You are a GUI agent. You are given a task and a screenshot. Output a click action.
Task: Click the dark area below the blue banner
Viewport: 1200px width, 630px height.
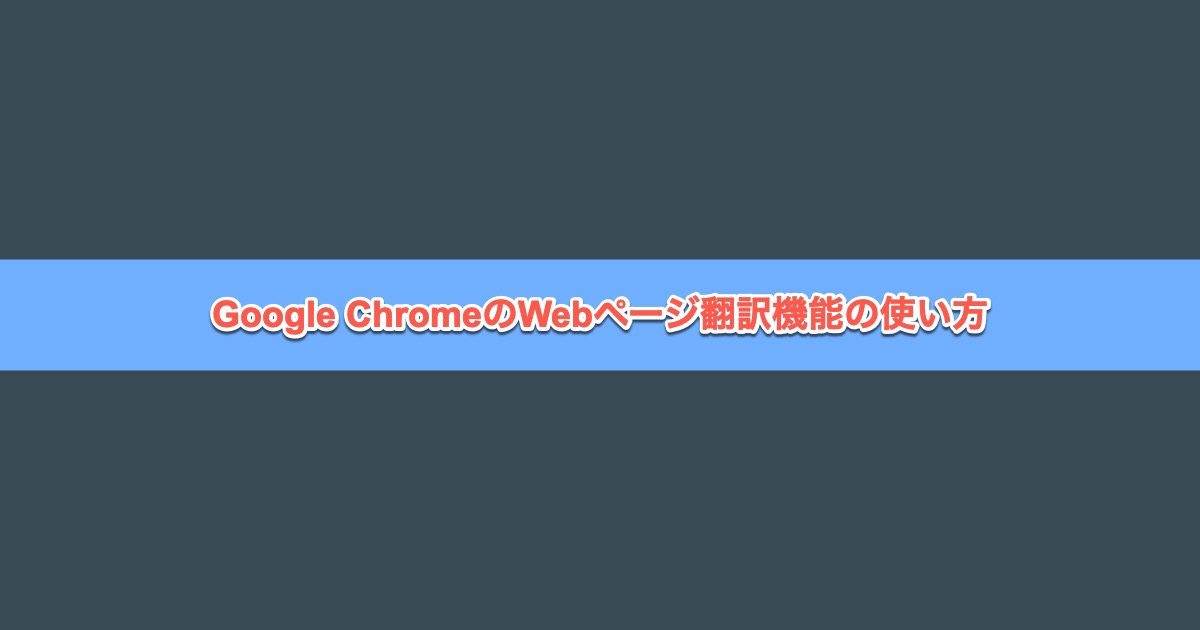click(600, 500)
